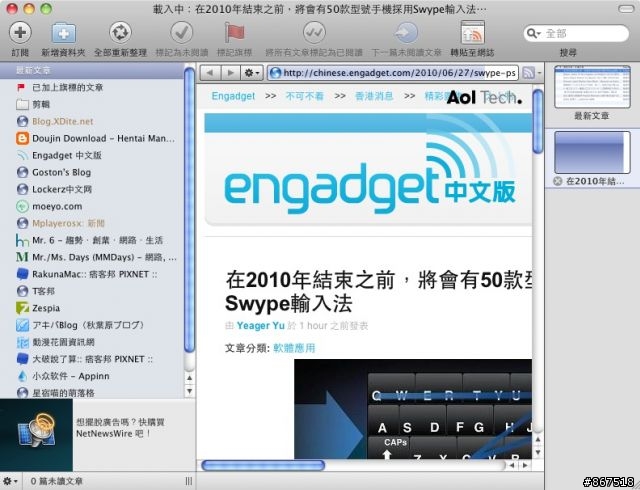The image size is (640, 490).
Task: Refresh all feeds with the toolbar icon
Action: pyautogui.click(x=120, y=32)
